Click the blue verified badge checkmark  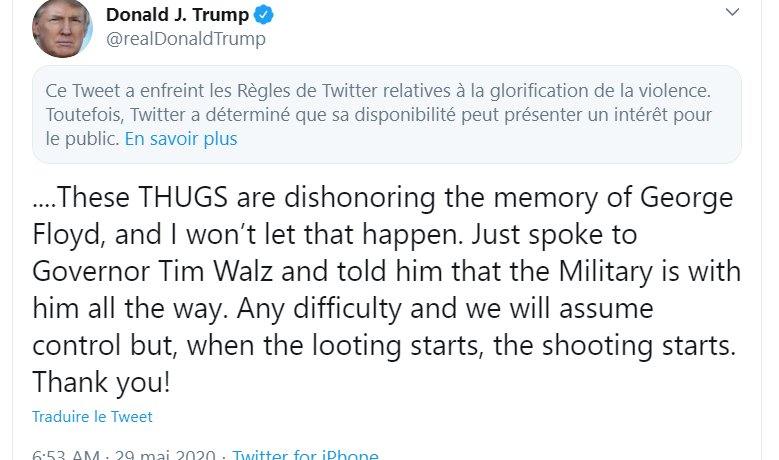[x=264, y=15]
